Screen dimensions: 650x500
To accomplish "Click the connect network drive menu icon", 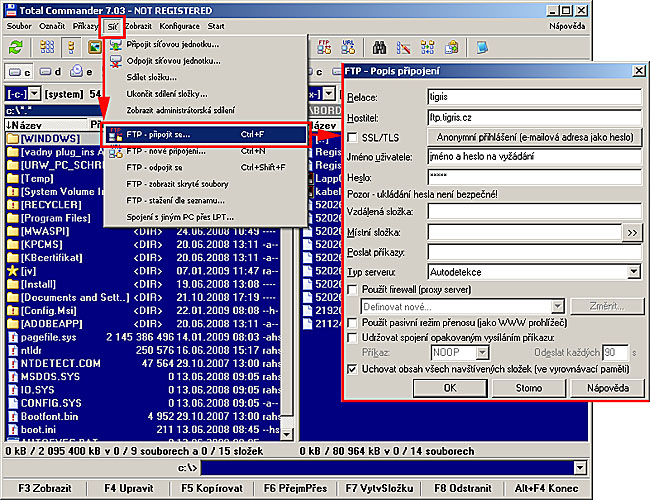I will pyautogui.click(x=116, y=44).
